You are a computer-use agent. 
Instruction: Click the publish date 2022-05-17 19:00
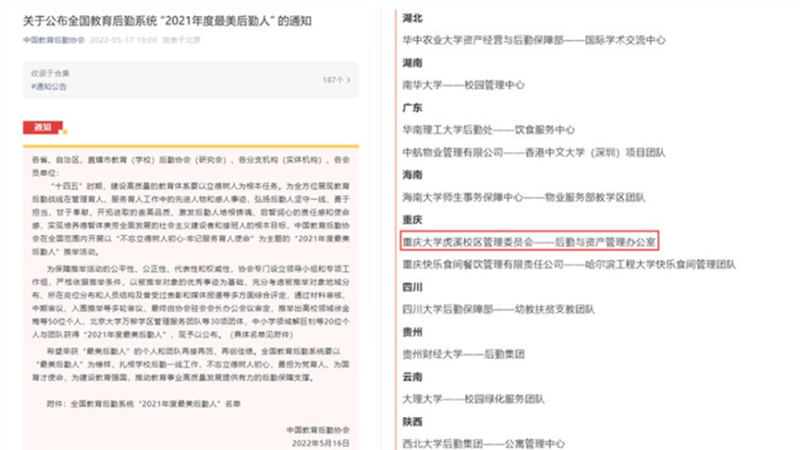(123, 40)
